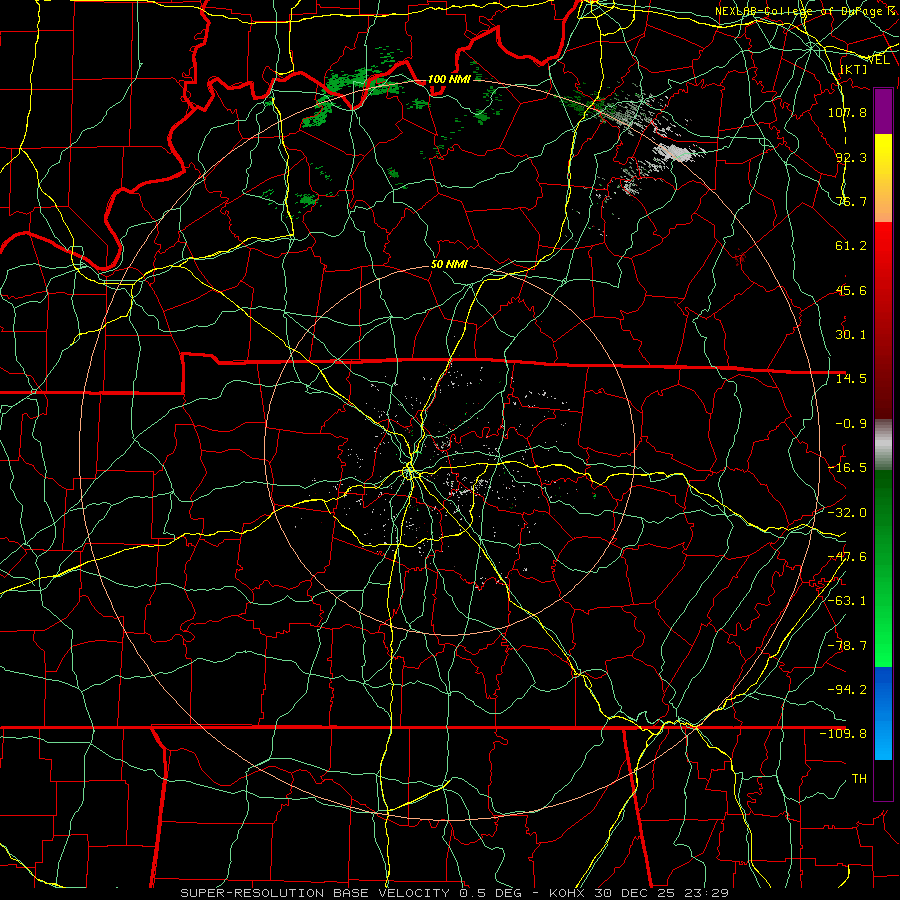Pick the green segment of color bar

[883, 568]
